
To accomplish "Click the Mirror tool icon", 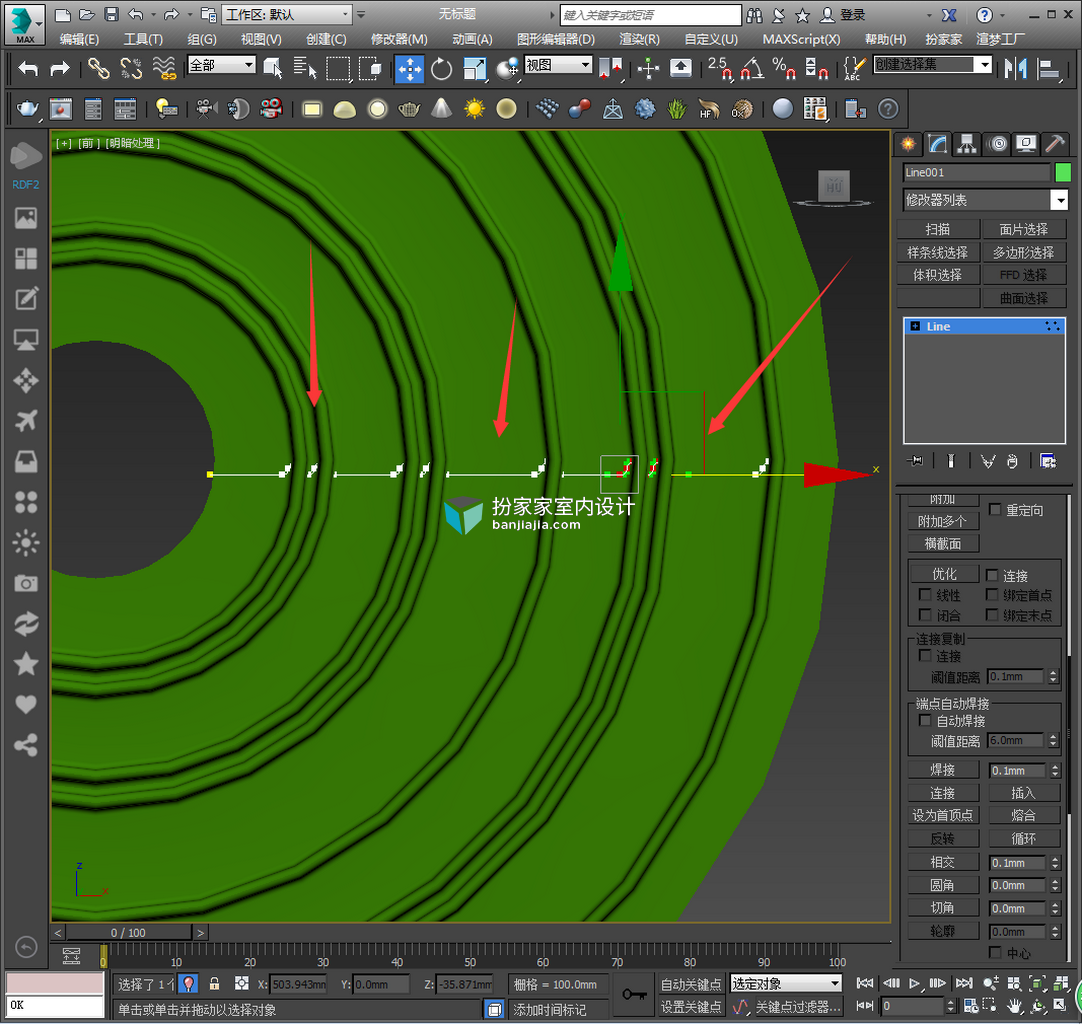I will [x=1015, y=68].
